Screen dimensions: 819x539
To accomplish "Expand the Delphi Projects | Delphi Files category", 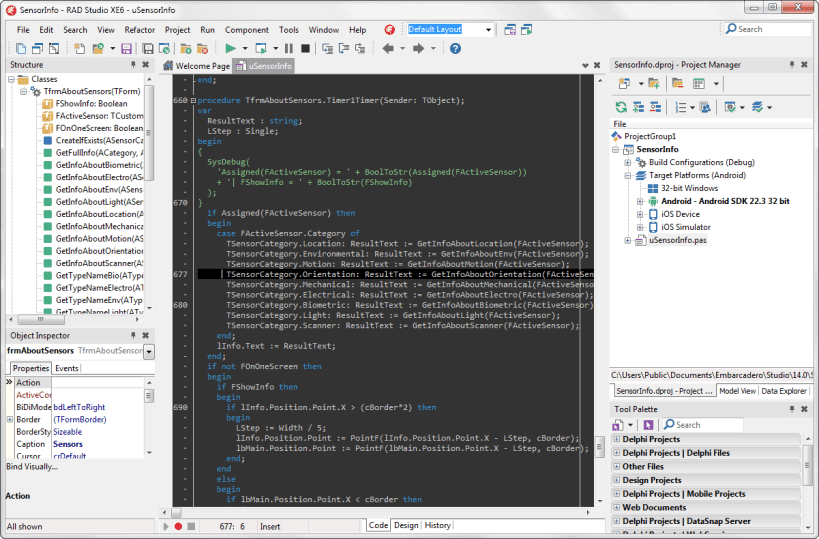I will point(617,453).
